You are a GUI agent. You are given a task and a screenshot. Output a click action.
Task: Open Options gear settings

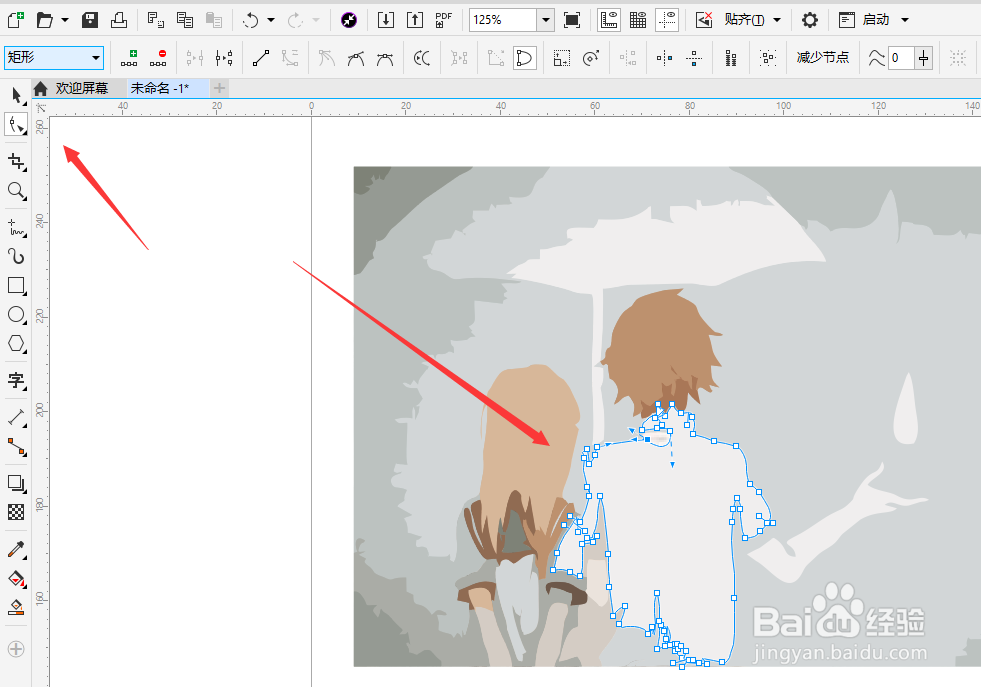click(810, 20)
